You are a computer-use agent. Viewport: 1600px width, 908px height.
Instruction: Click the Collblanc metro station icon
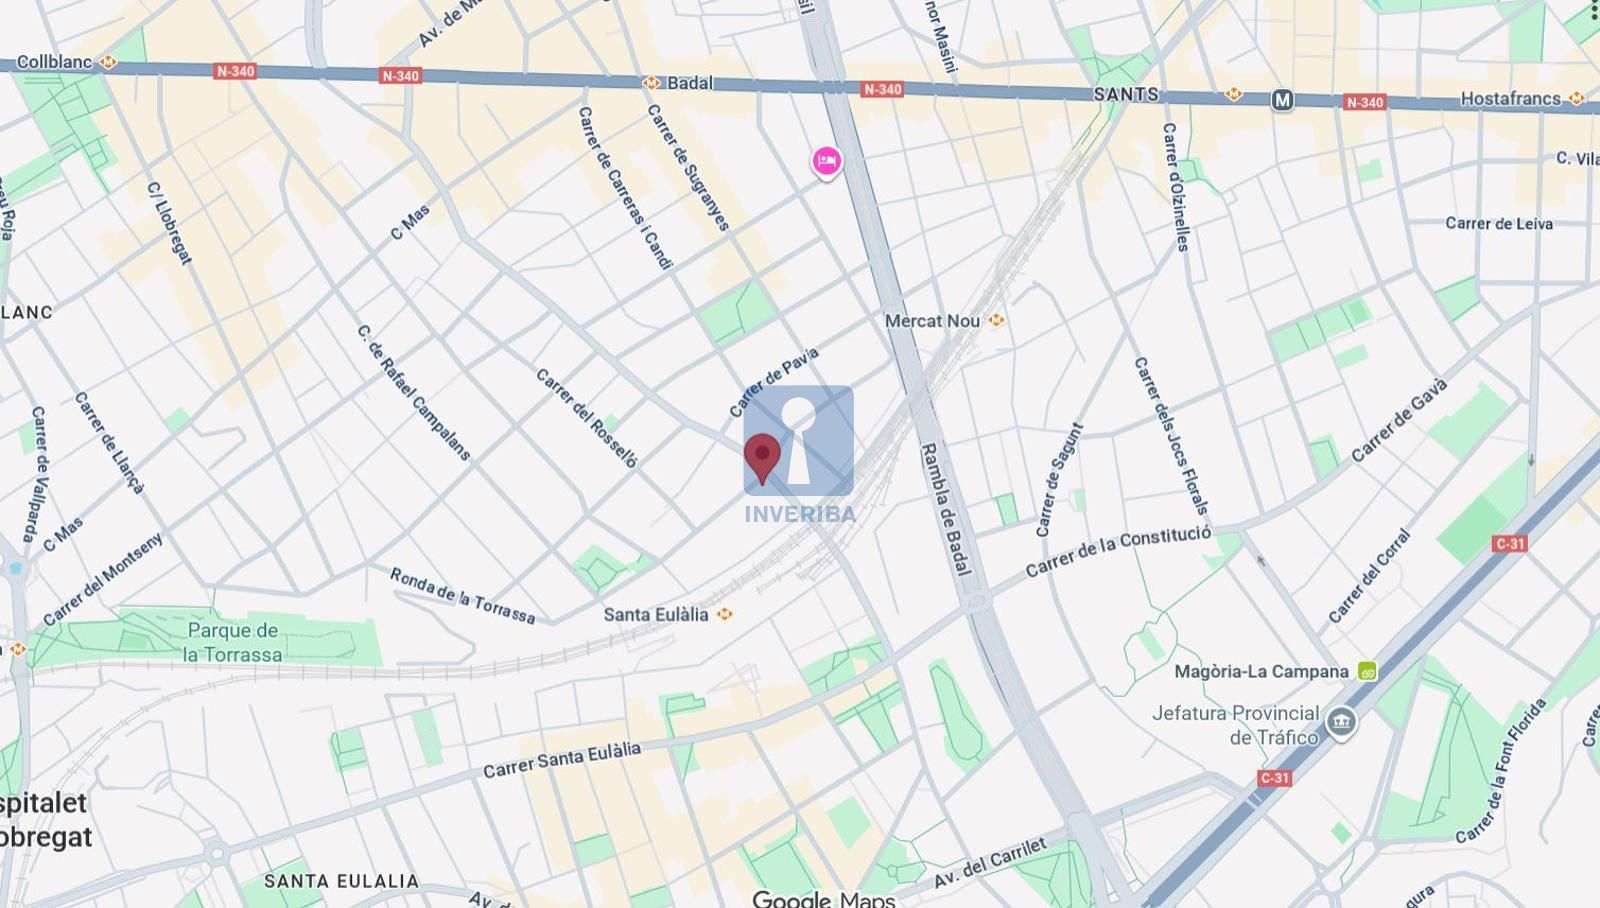point(108,62)
